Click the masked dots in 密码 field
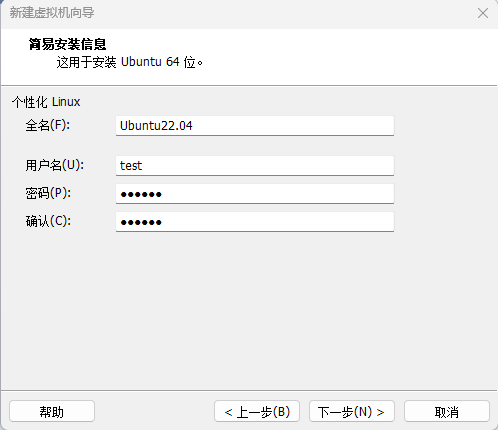 [141, 194]
